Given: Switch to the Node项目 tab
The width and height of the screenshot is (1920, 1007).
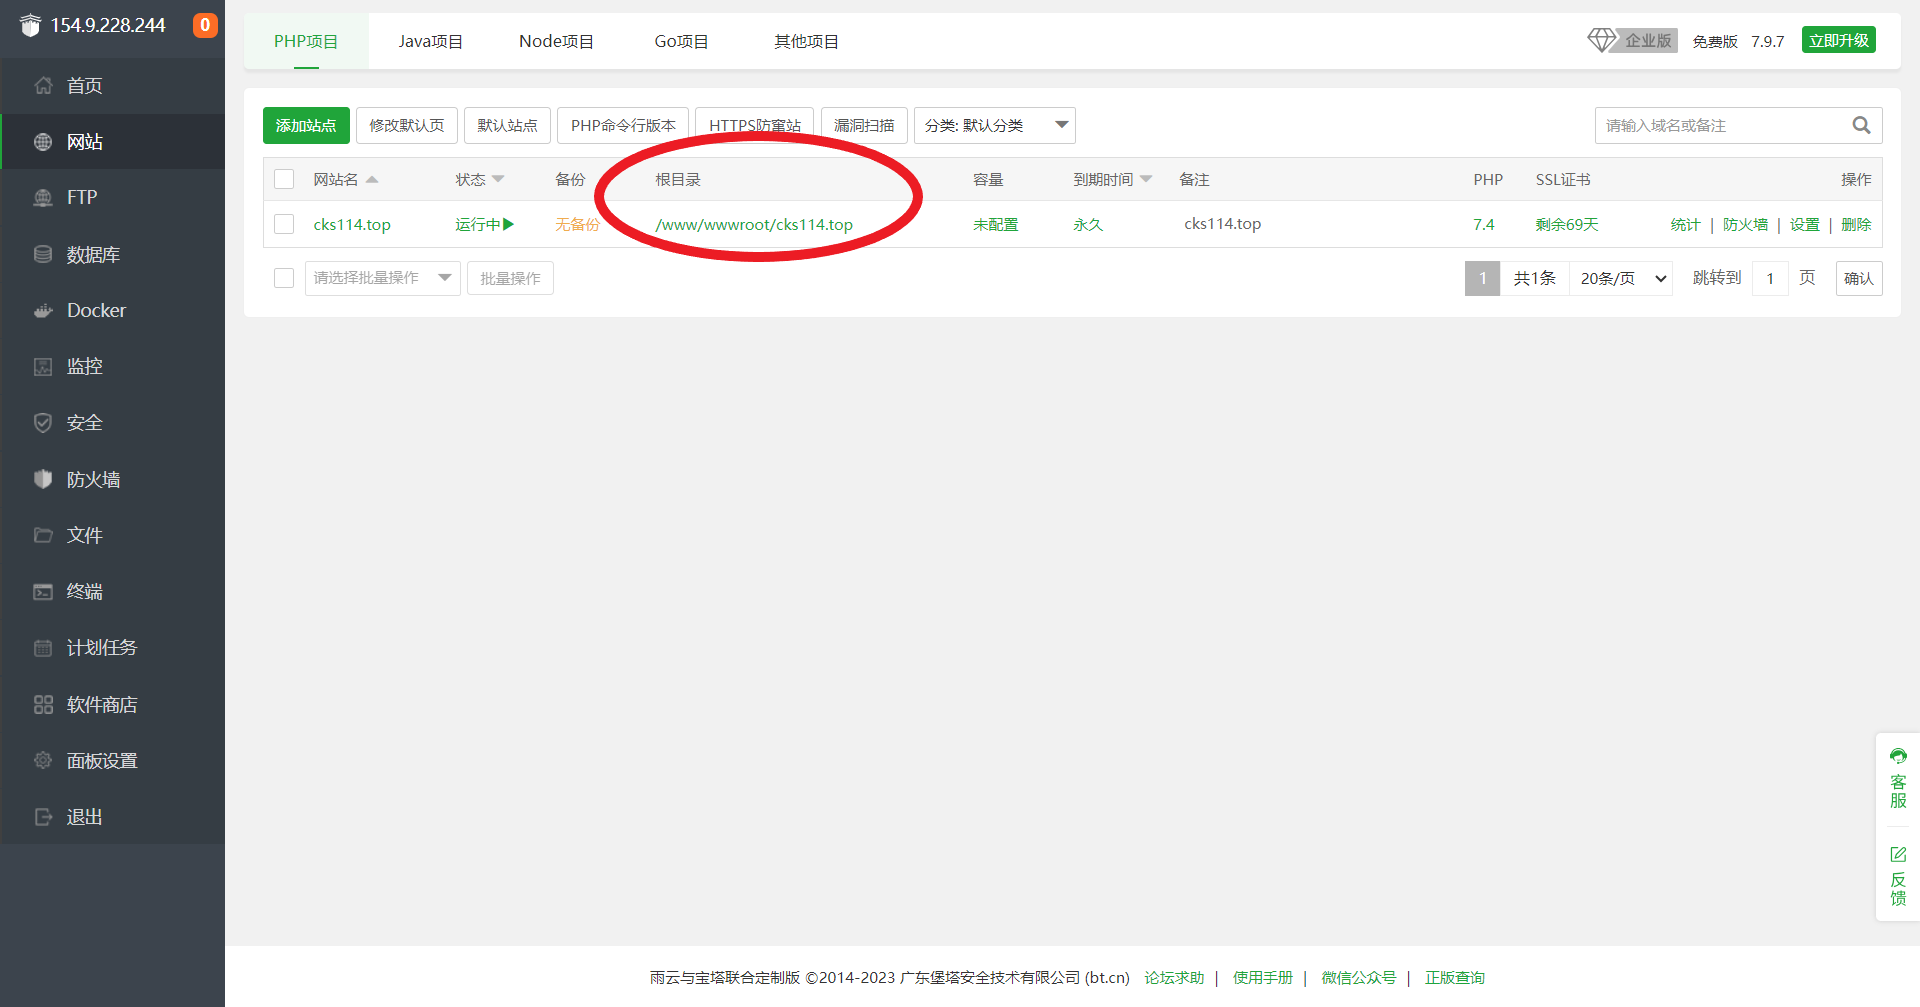Looking at the screenshot, I should click(556, 41).
